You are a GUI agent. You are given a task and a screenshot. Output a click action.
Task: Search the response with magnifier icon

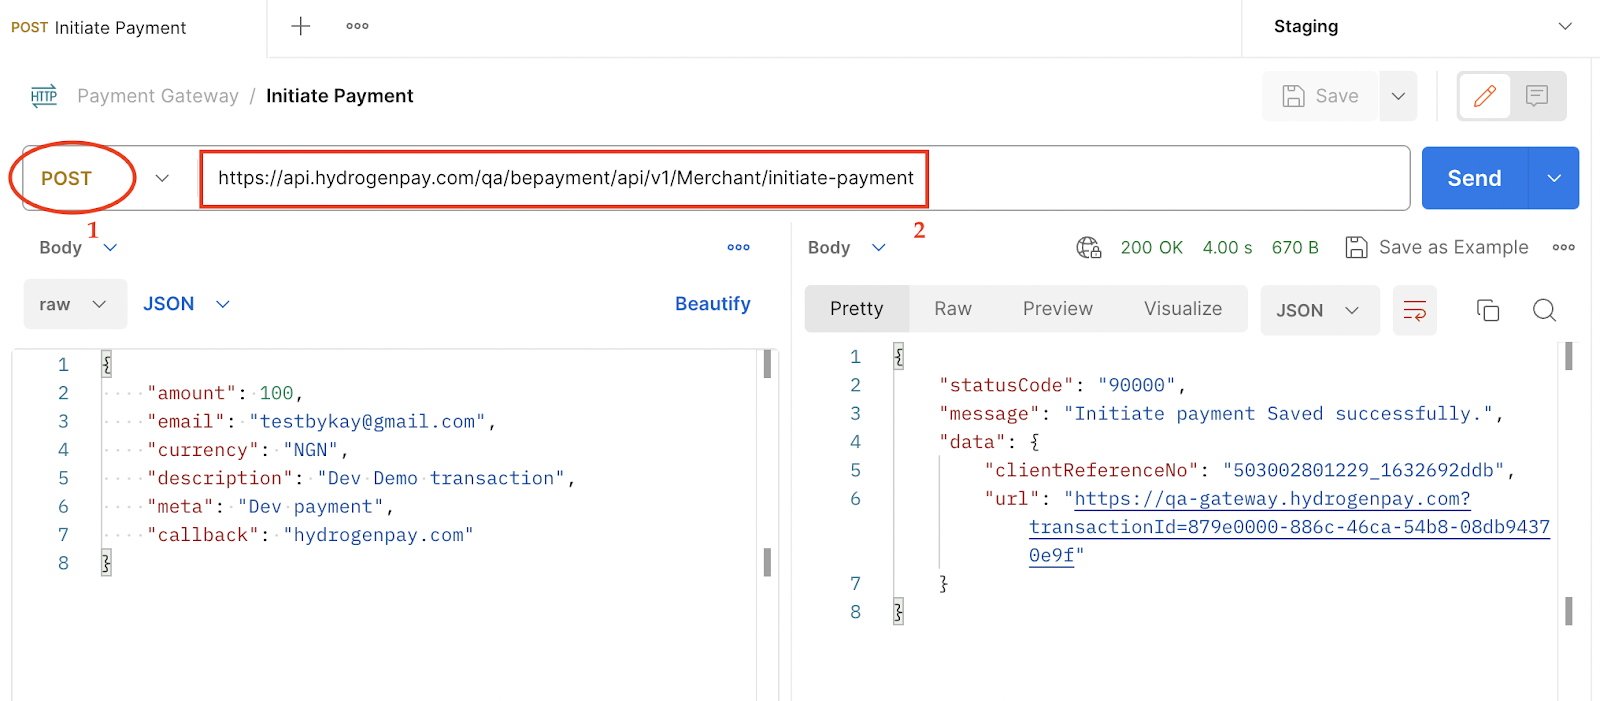click(x=1544, y=310)
